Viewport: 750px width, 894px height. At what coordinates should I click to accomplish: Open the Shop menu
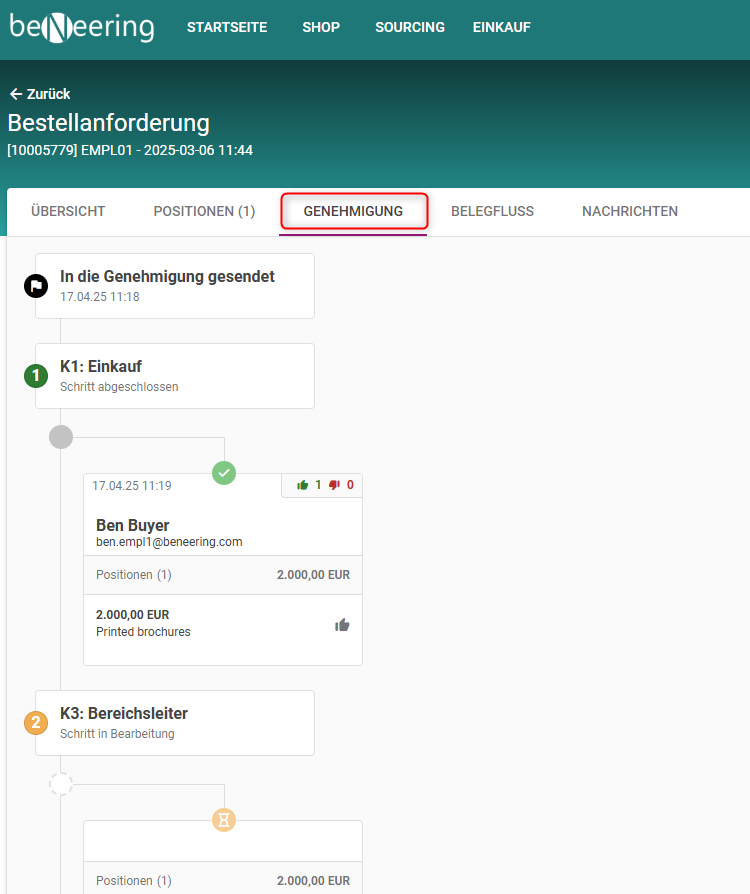coord(321,28)
